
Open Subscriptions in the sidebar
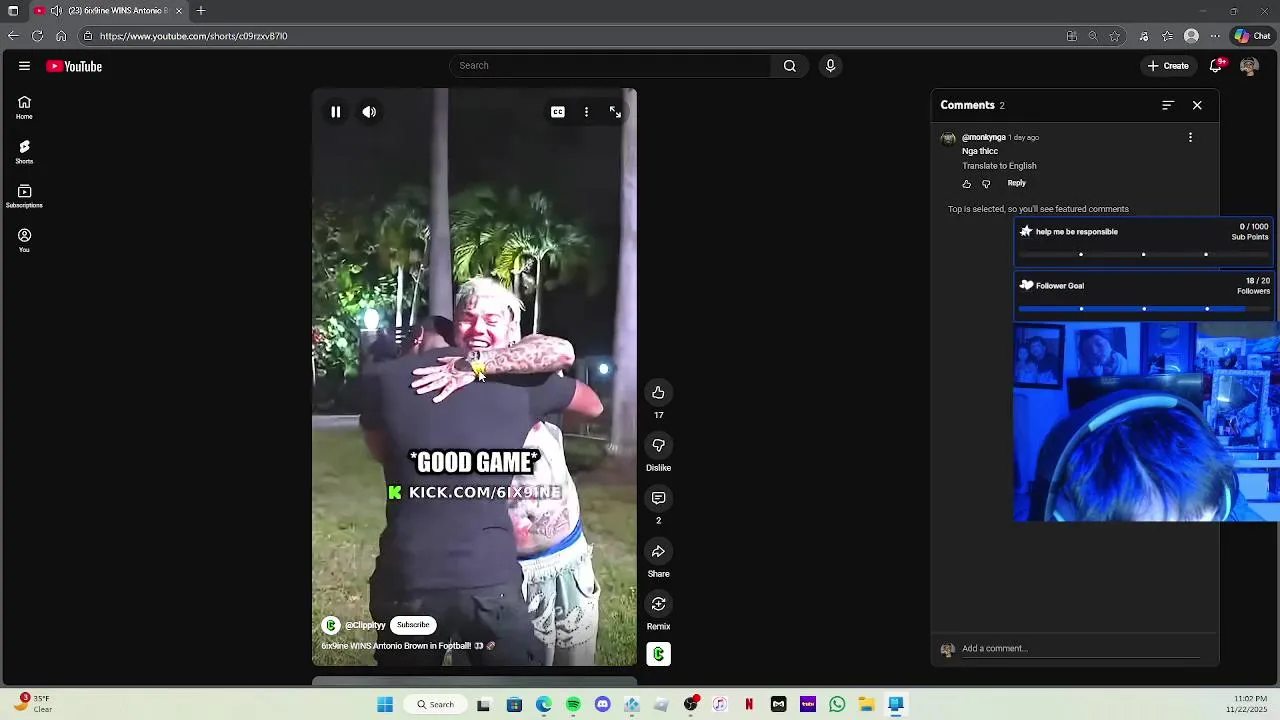pyautogui.click(x=24, y=196)
